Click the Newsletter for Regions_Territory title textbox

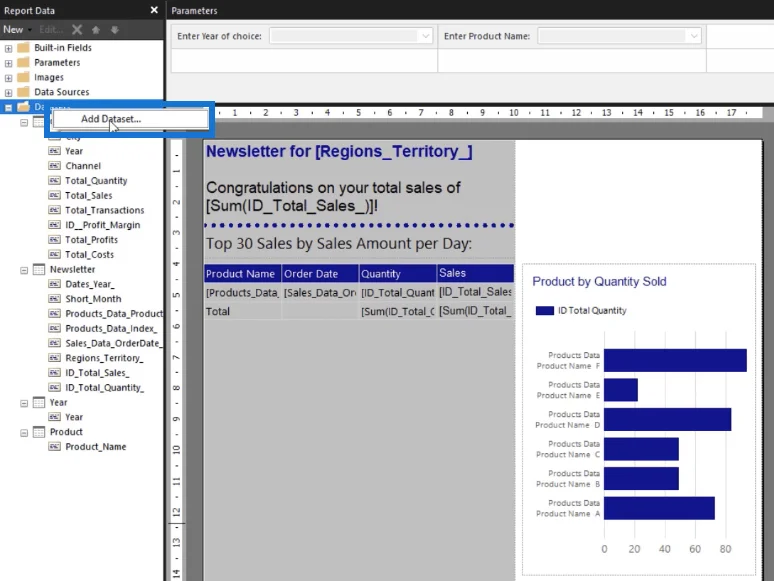coord(339,152)
